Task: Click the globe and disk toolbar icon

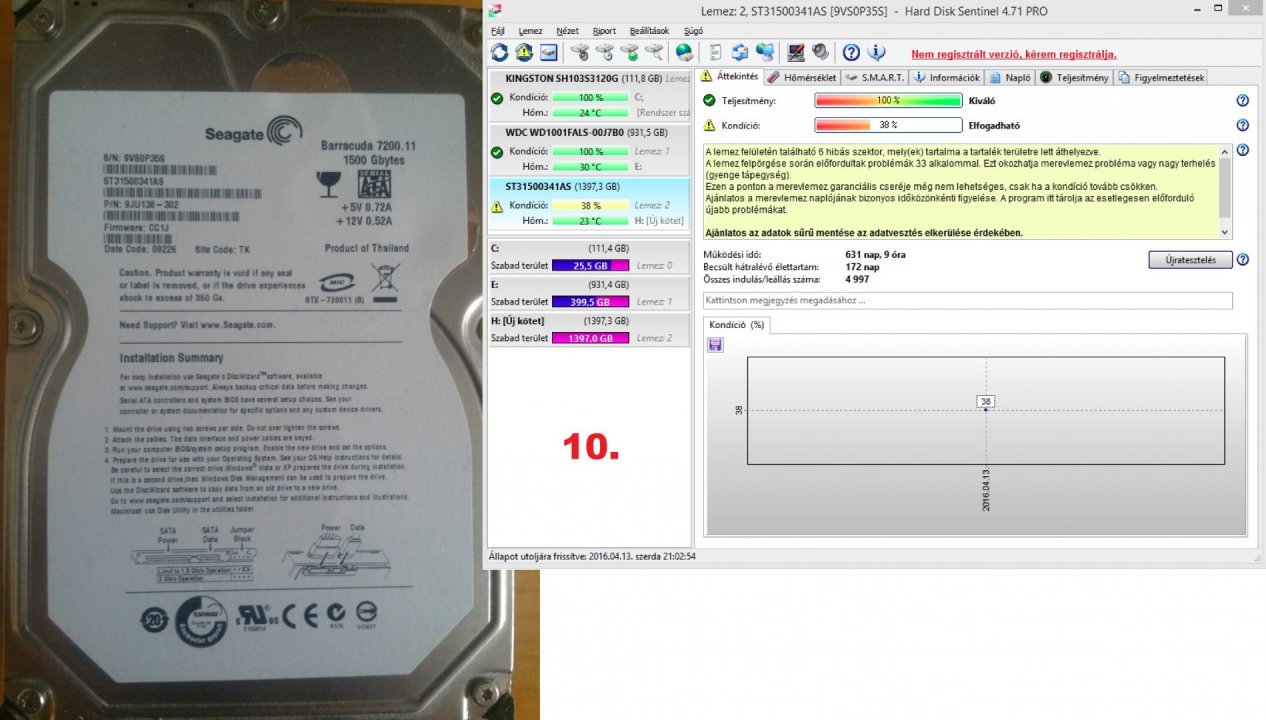Action: (x=684, y=52)
